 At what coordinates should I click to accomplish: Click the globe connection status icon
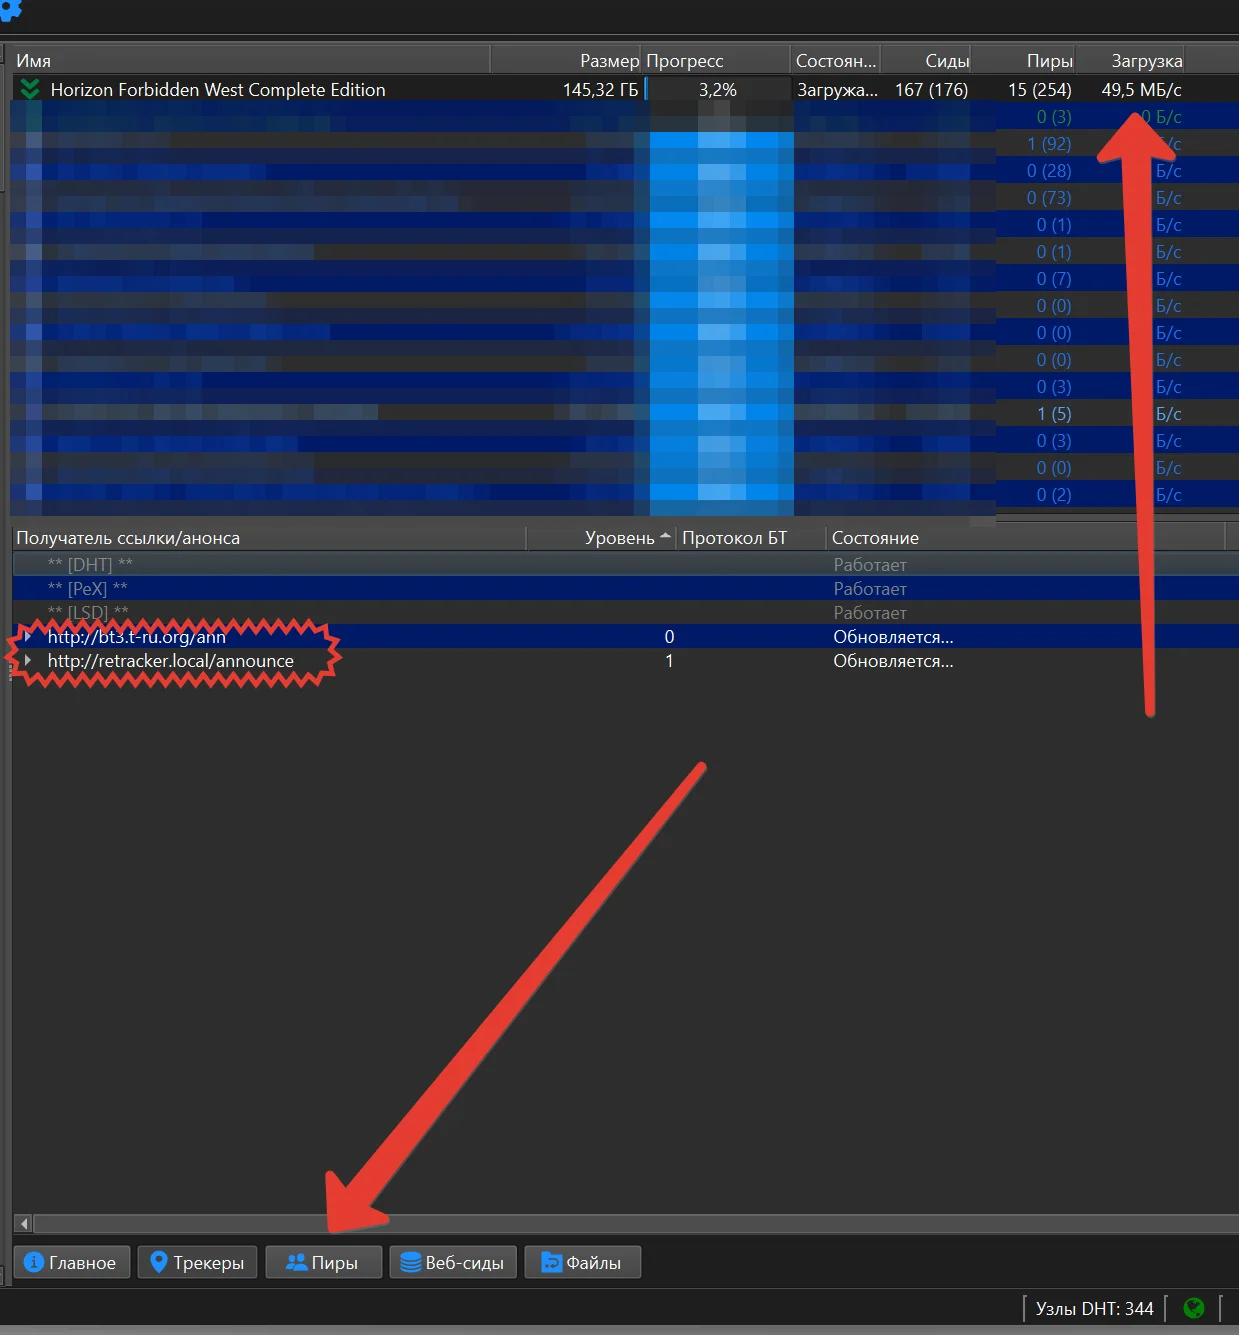[x=1193, y=1308]
